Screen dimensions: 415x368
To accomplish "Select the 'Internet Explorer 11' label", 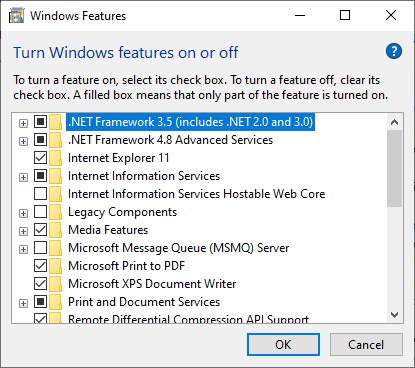I will (119, 158).
